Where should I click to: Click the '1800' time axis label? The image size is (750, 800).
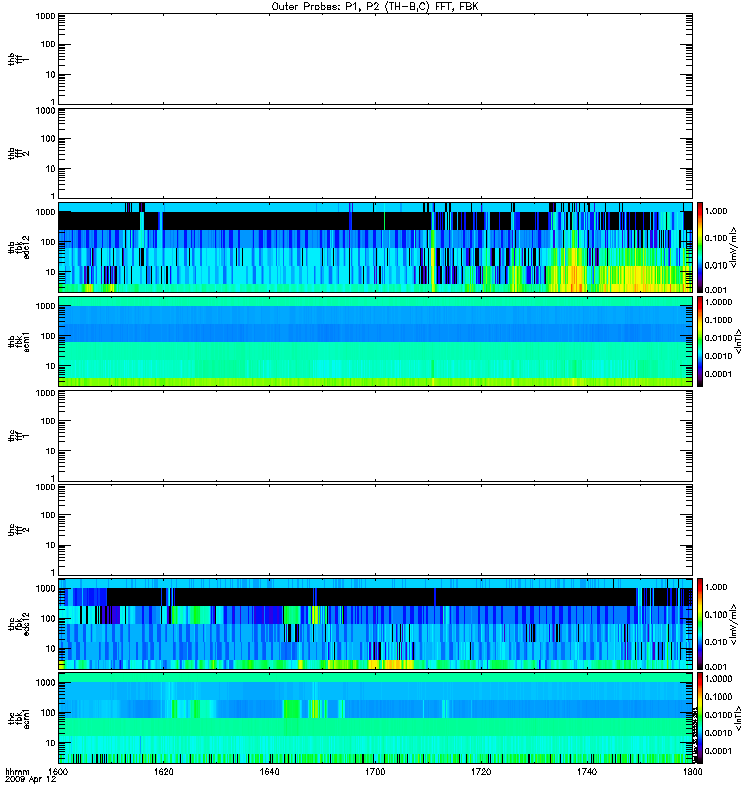coord(692,772)
